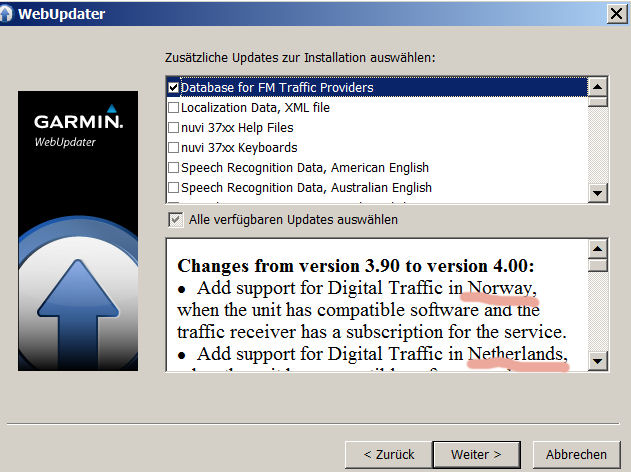The width and height of the screenshot is (631, 472).
Task: Check the Localization Data, XML file box
Action: (x=174, y=108)
